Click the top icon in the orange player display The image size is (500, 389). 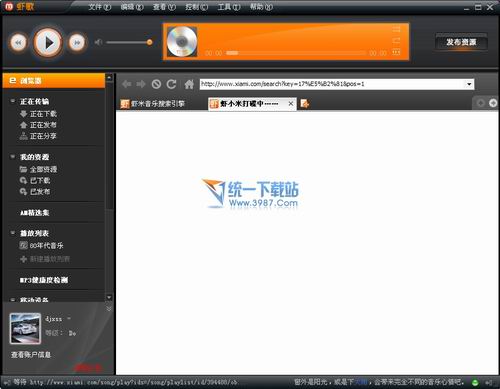point(396,29)
